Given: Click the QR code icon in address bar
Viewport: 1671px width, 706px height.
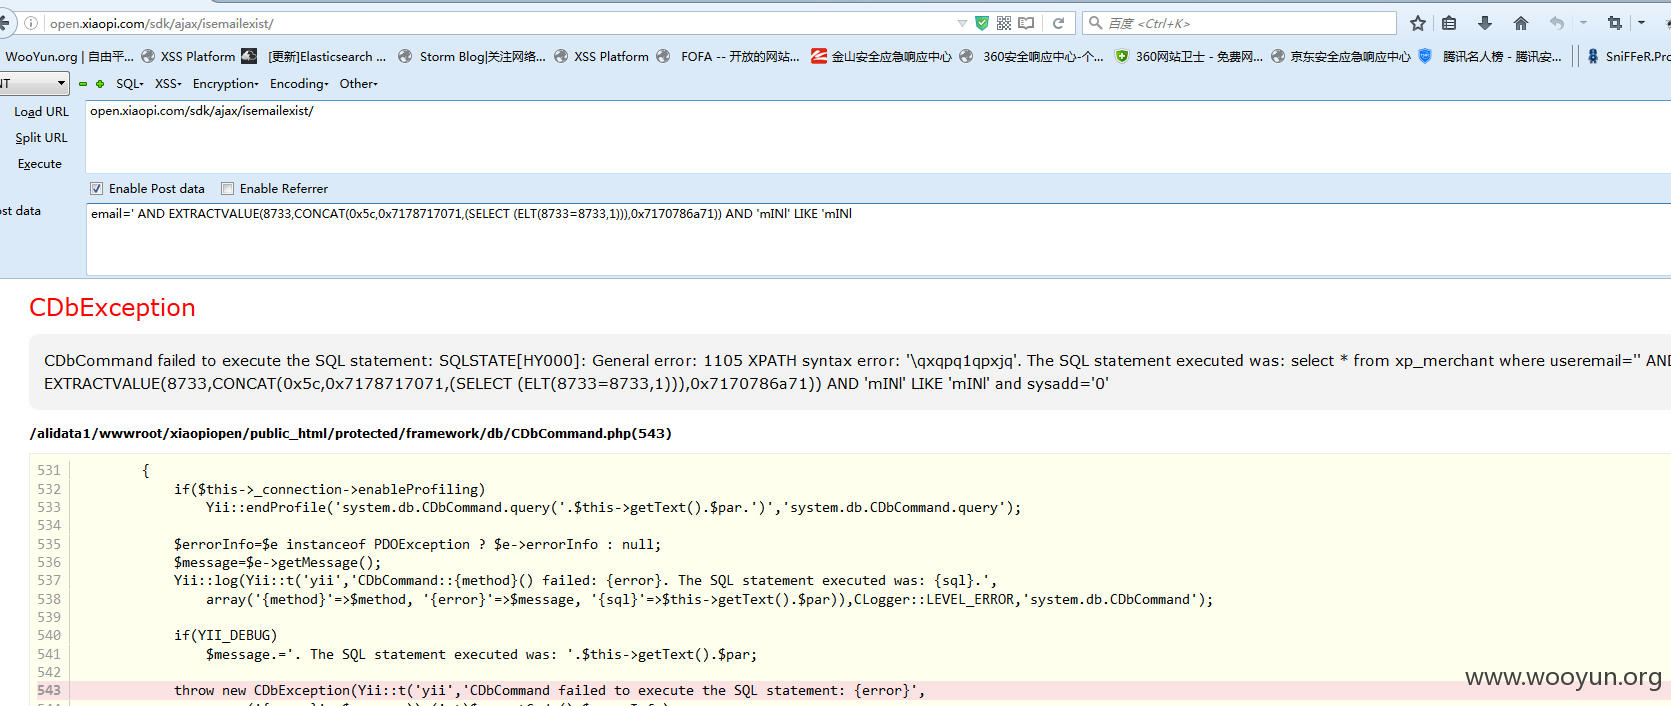Looking at the screenshot, I should (x=1004, y=23).
